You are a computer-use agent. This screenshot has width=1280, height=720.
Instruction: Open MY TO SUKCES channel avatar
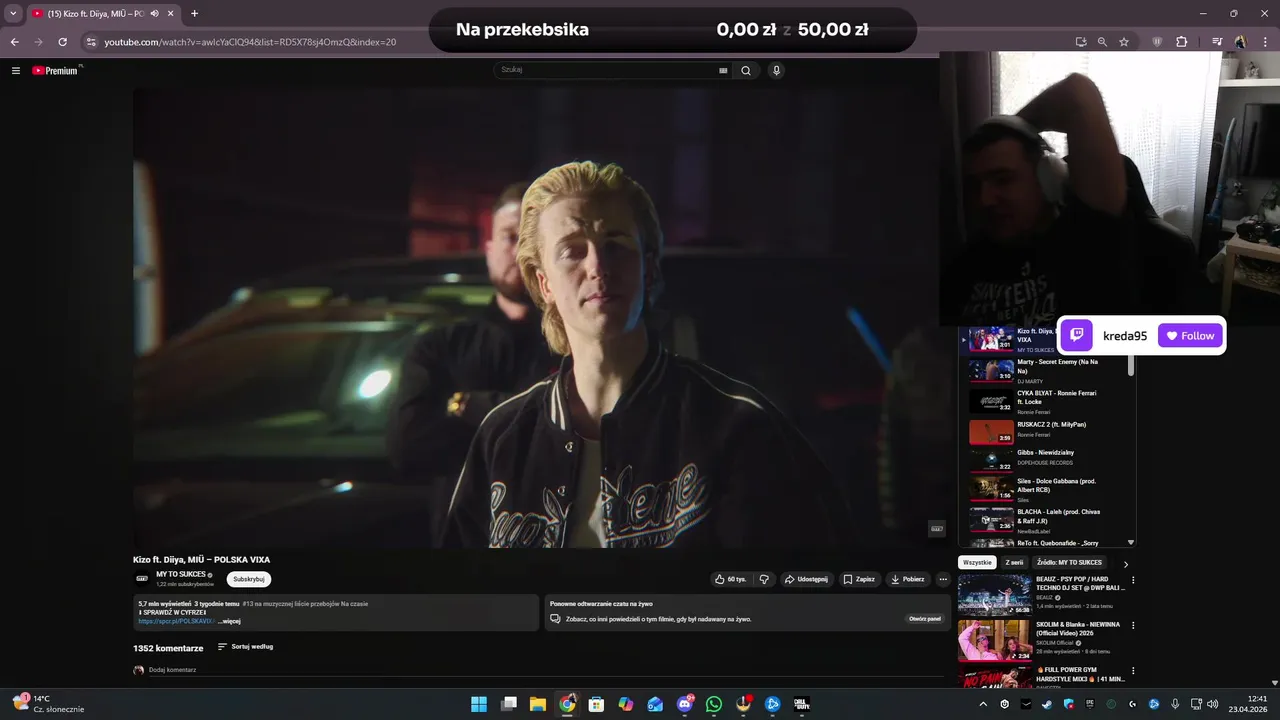click(141, 578)
